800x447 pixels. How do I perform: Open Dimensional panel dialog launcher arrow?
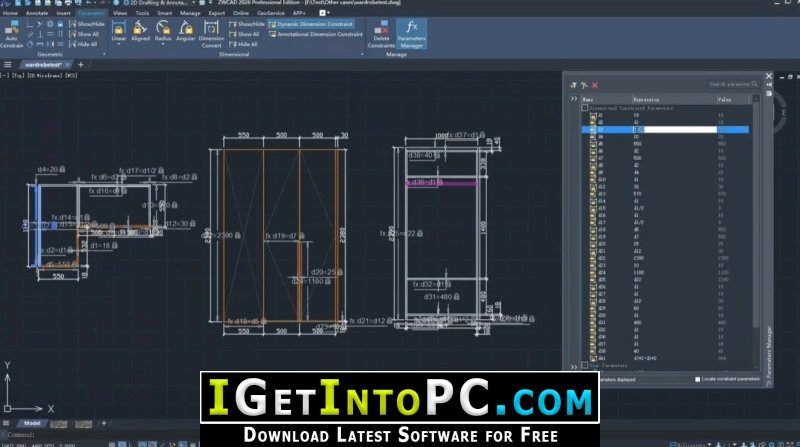(x=362, y=54)
